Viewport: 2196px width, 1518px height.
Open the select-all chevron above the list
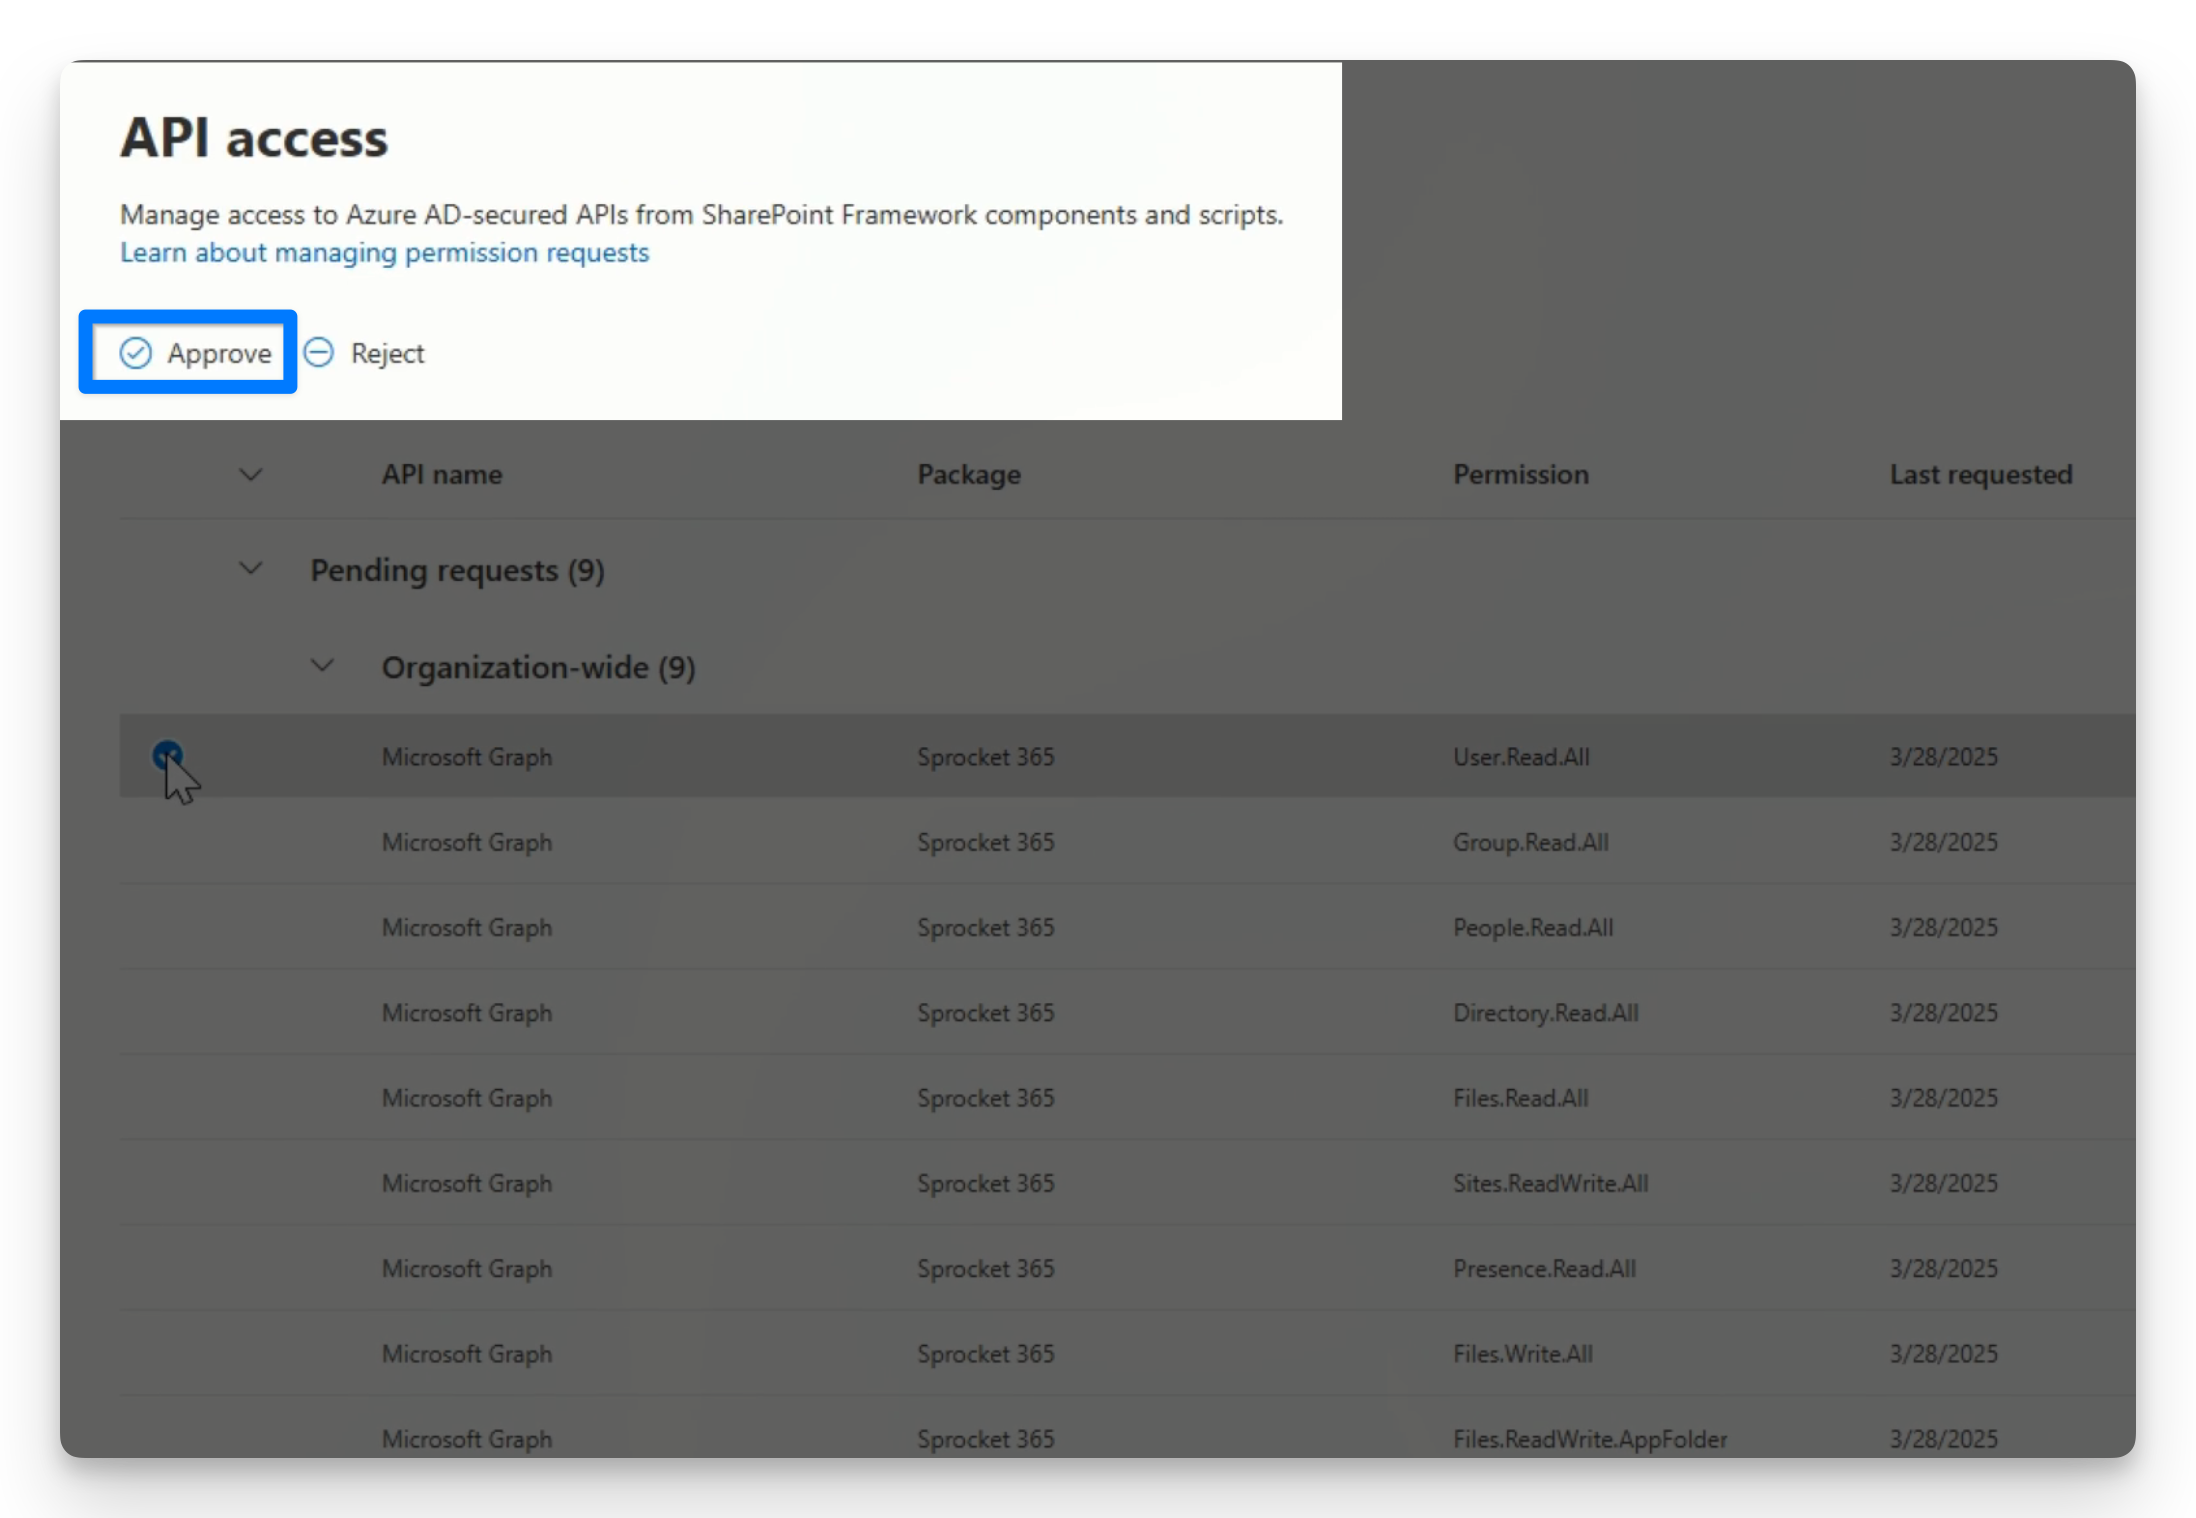tap(250, 475)
